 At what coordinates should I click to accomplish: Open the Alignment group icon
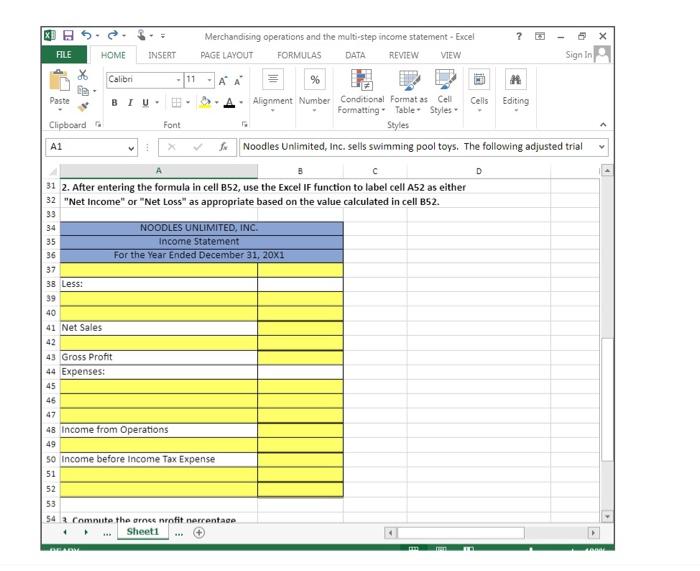[273, 79]
